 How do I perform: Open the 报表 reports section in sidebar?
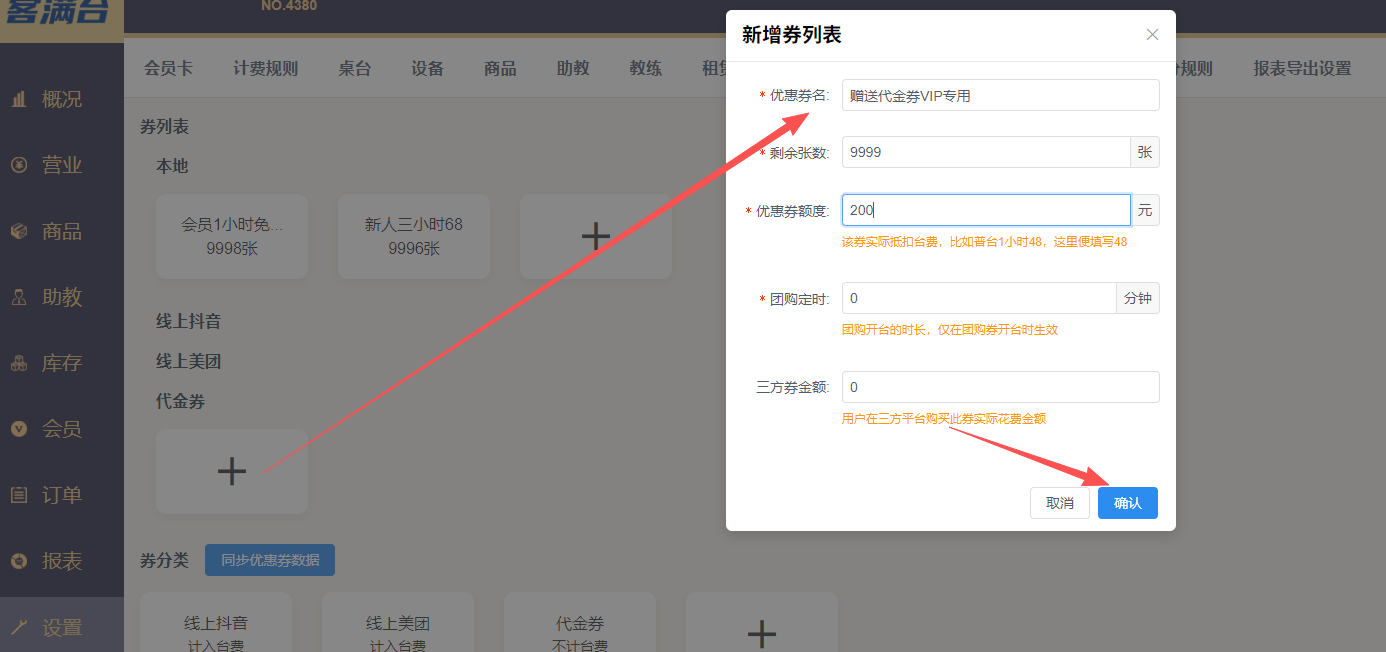coord(62,560)
